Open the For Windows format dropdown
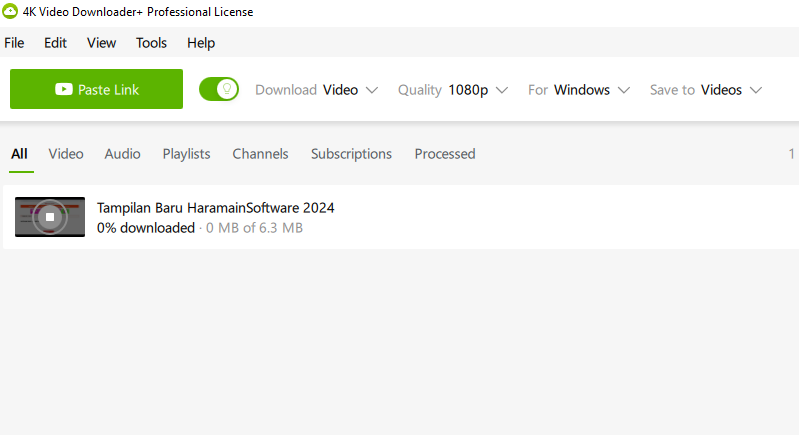 579,90
